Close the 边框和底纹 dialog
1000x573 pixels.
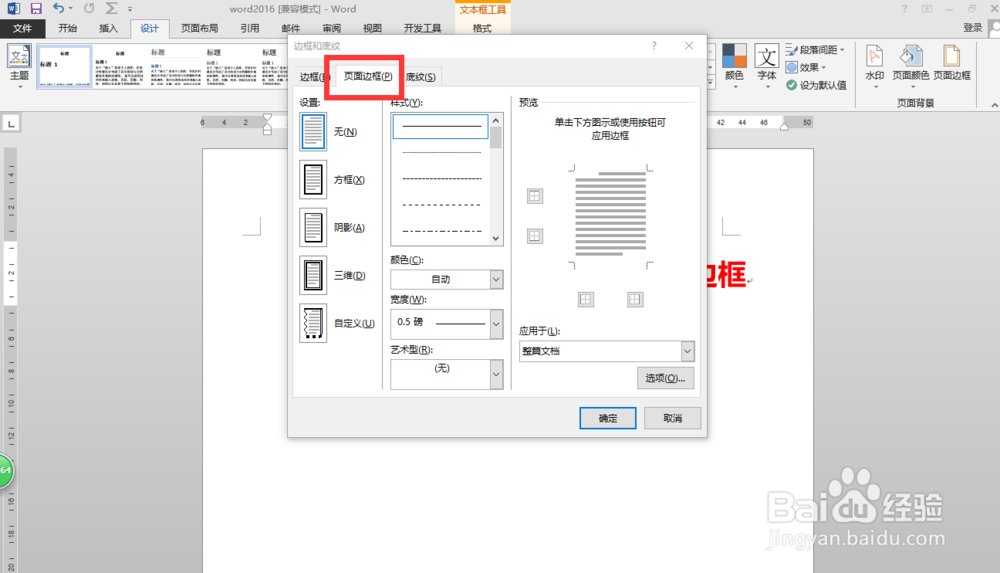689,45
